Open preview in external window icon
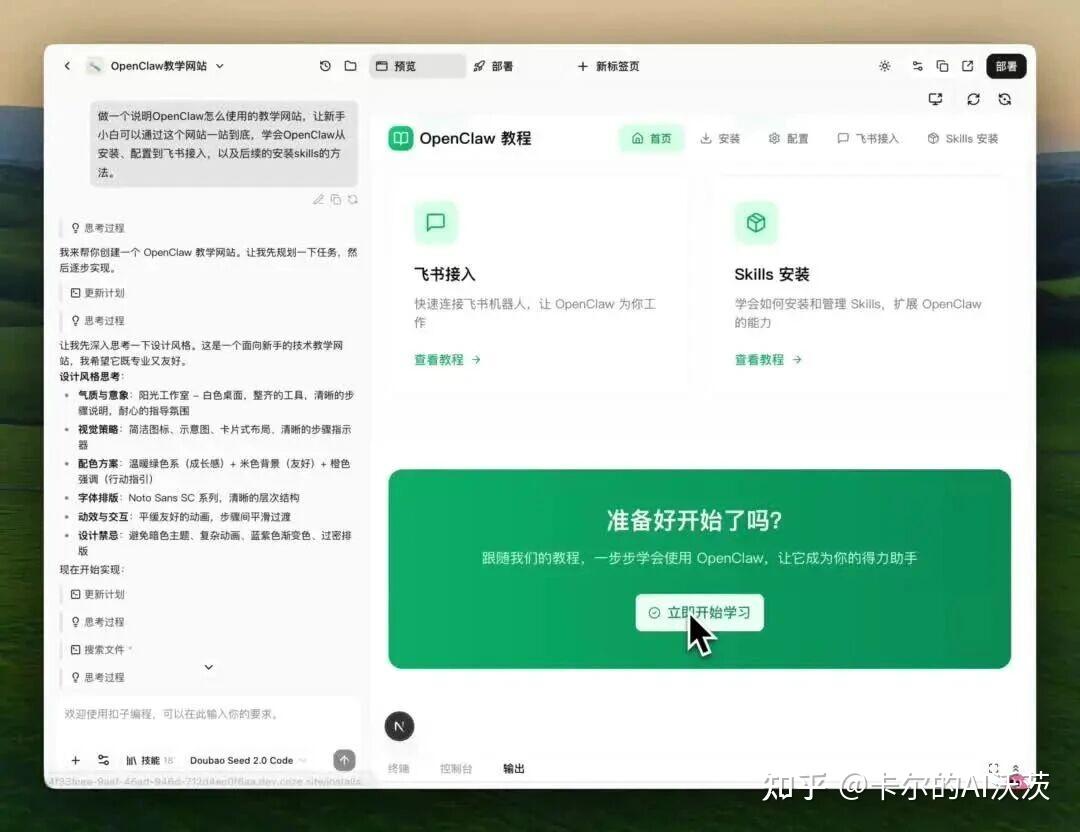 968,66
